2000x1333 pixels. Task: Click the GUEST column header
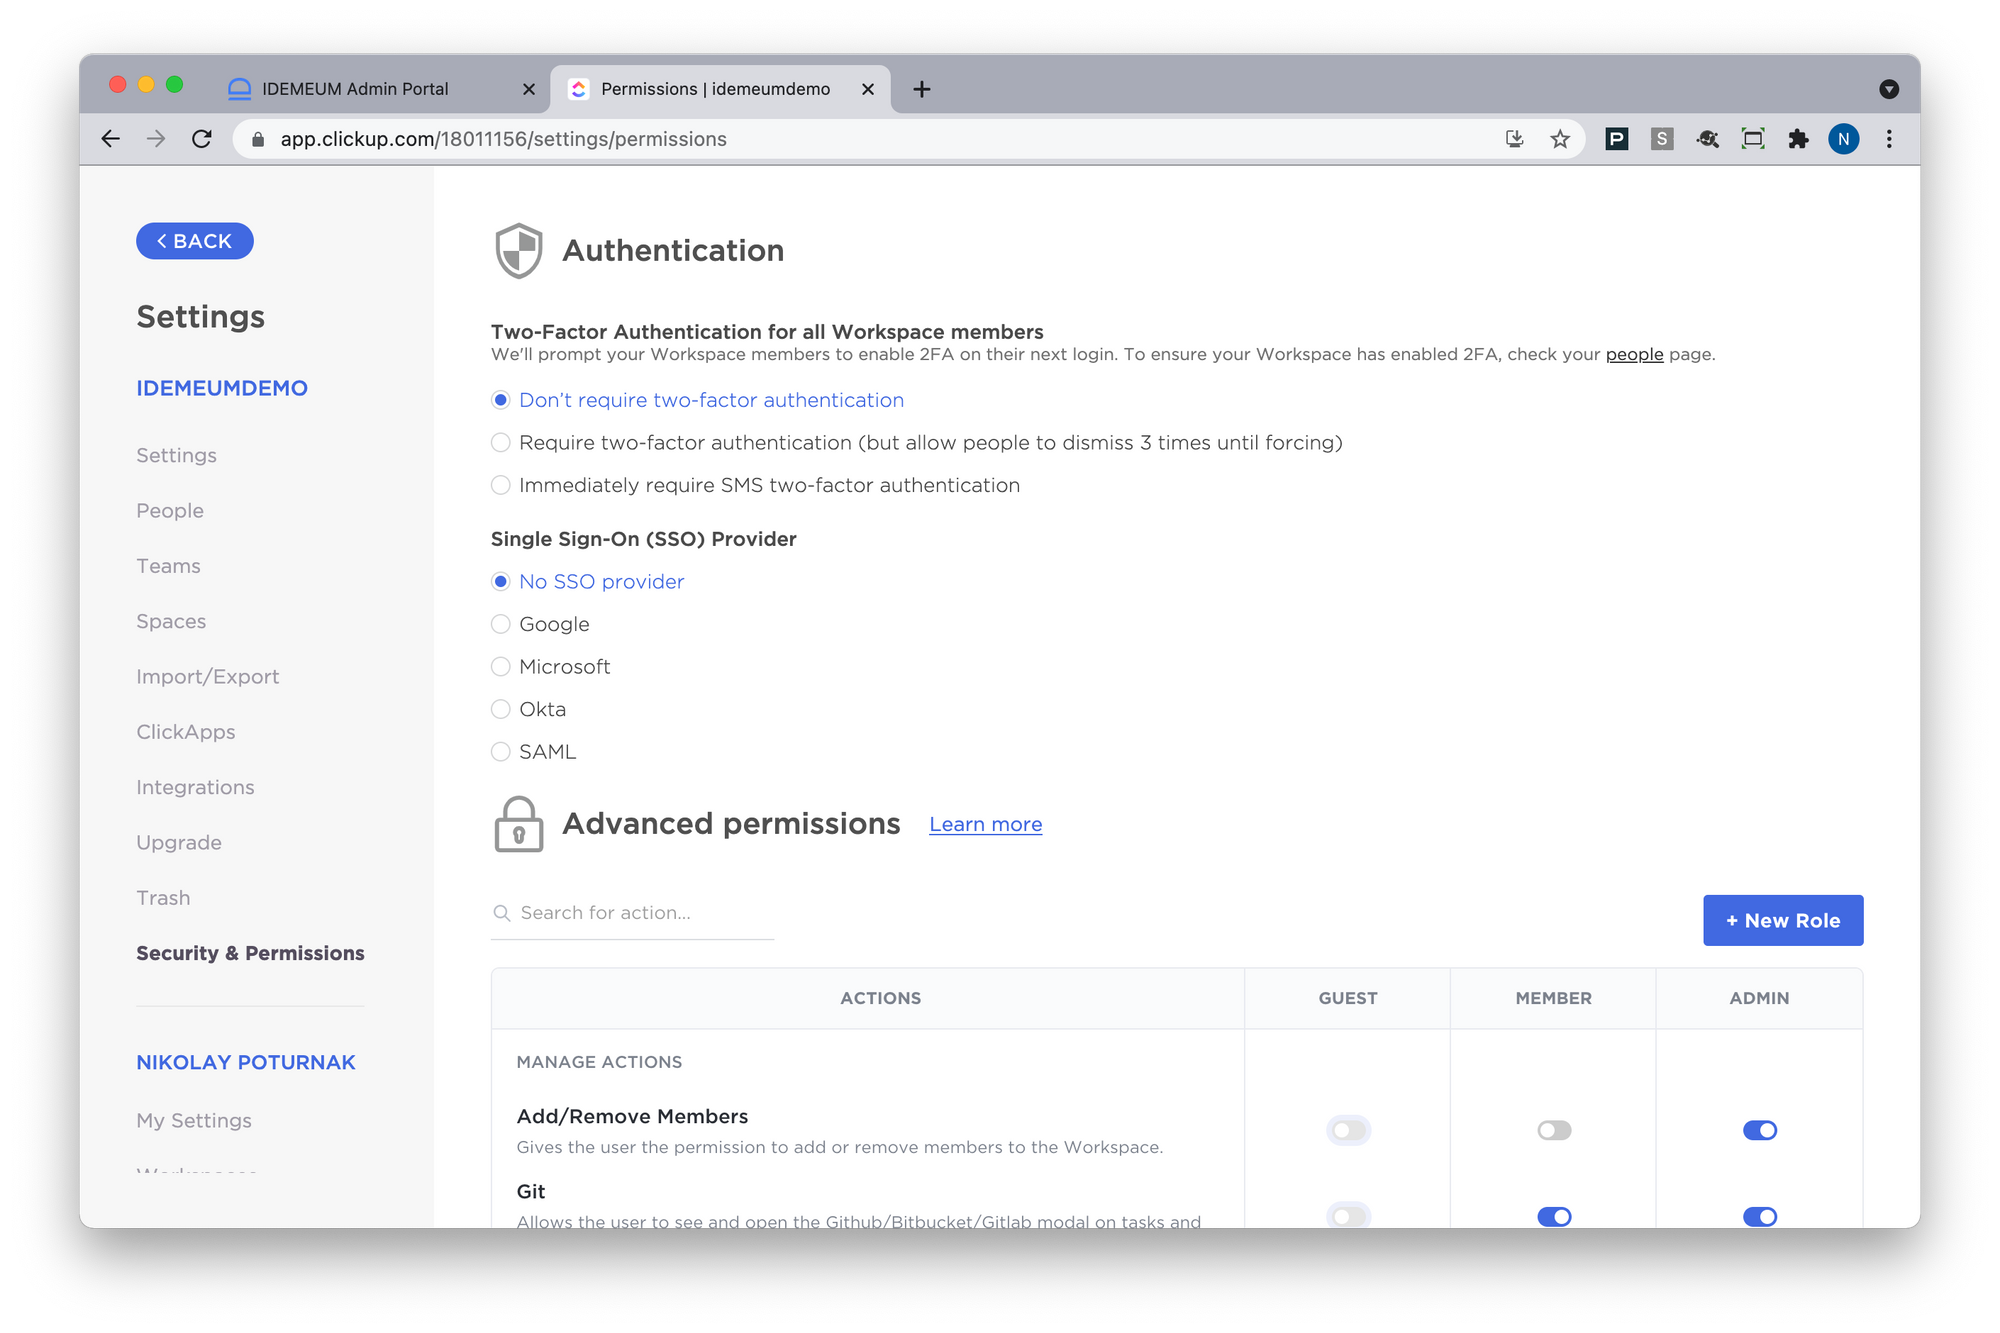point(1348,998)
